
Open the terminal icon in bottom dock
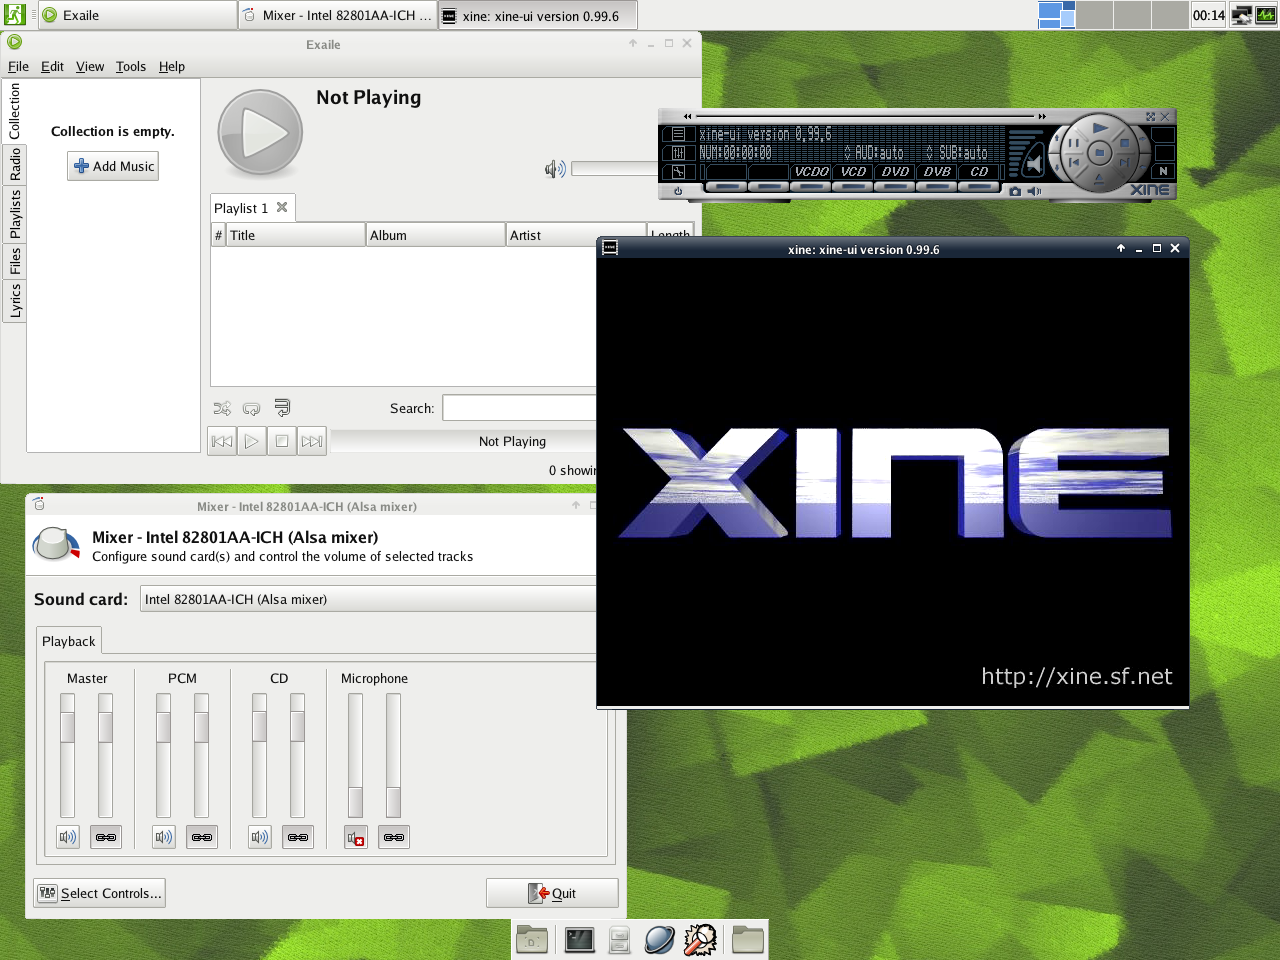[579, 940]
